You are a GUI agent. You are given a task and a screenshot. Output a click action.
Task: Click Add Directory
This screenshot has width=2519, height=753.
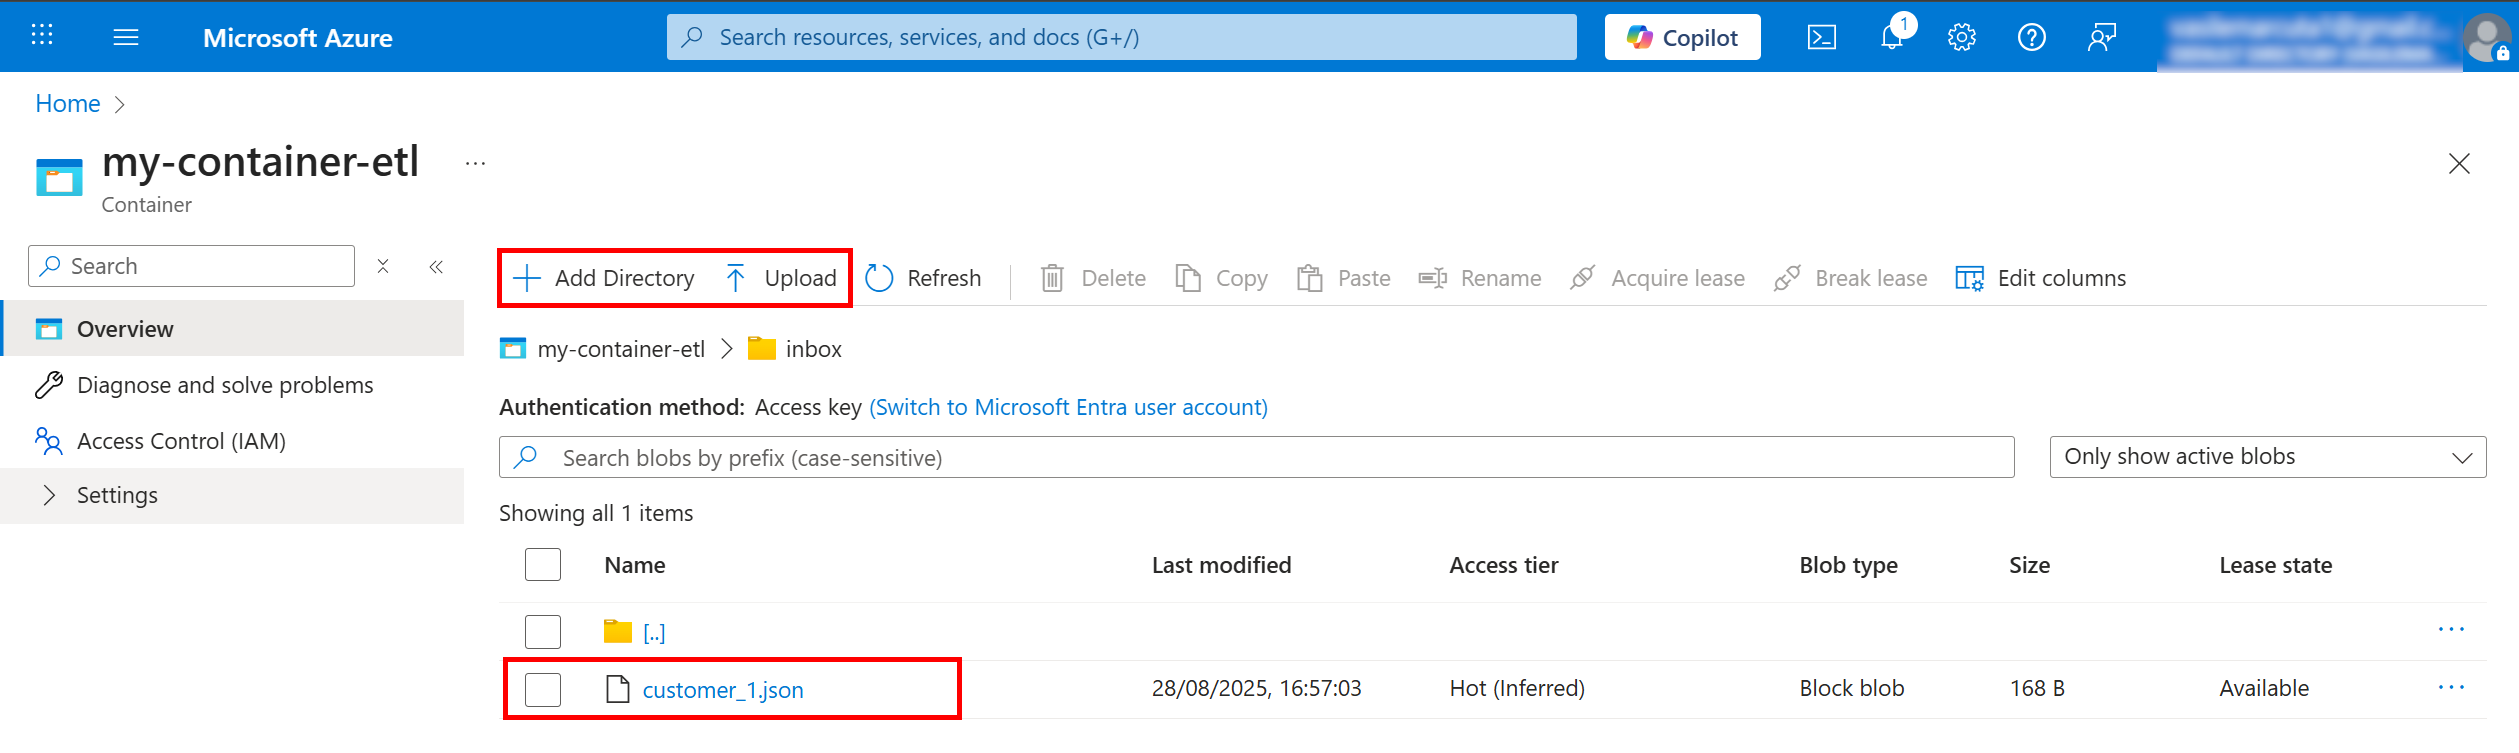click(603, 278)
